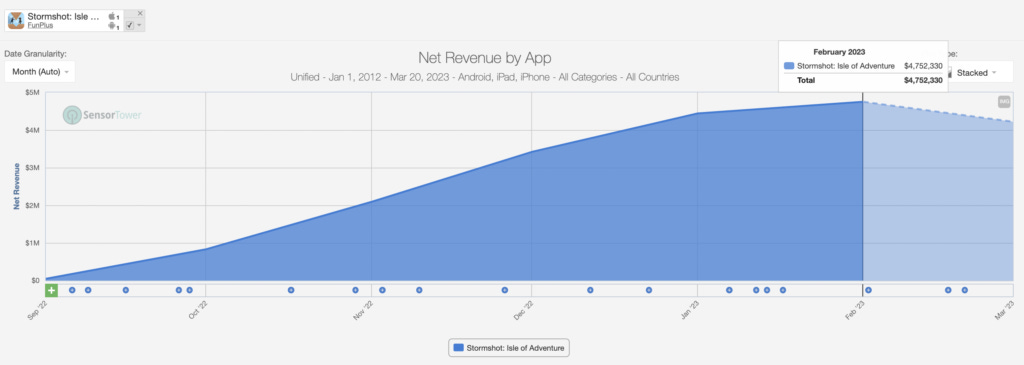Expand the small arrow beside the Stormshot checkbox
Viewport: 1024px width, 365px height.
click(139, 25)
